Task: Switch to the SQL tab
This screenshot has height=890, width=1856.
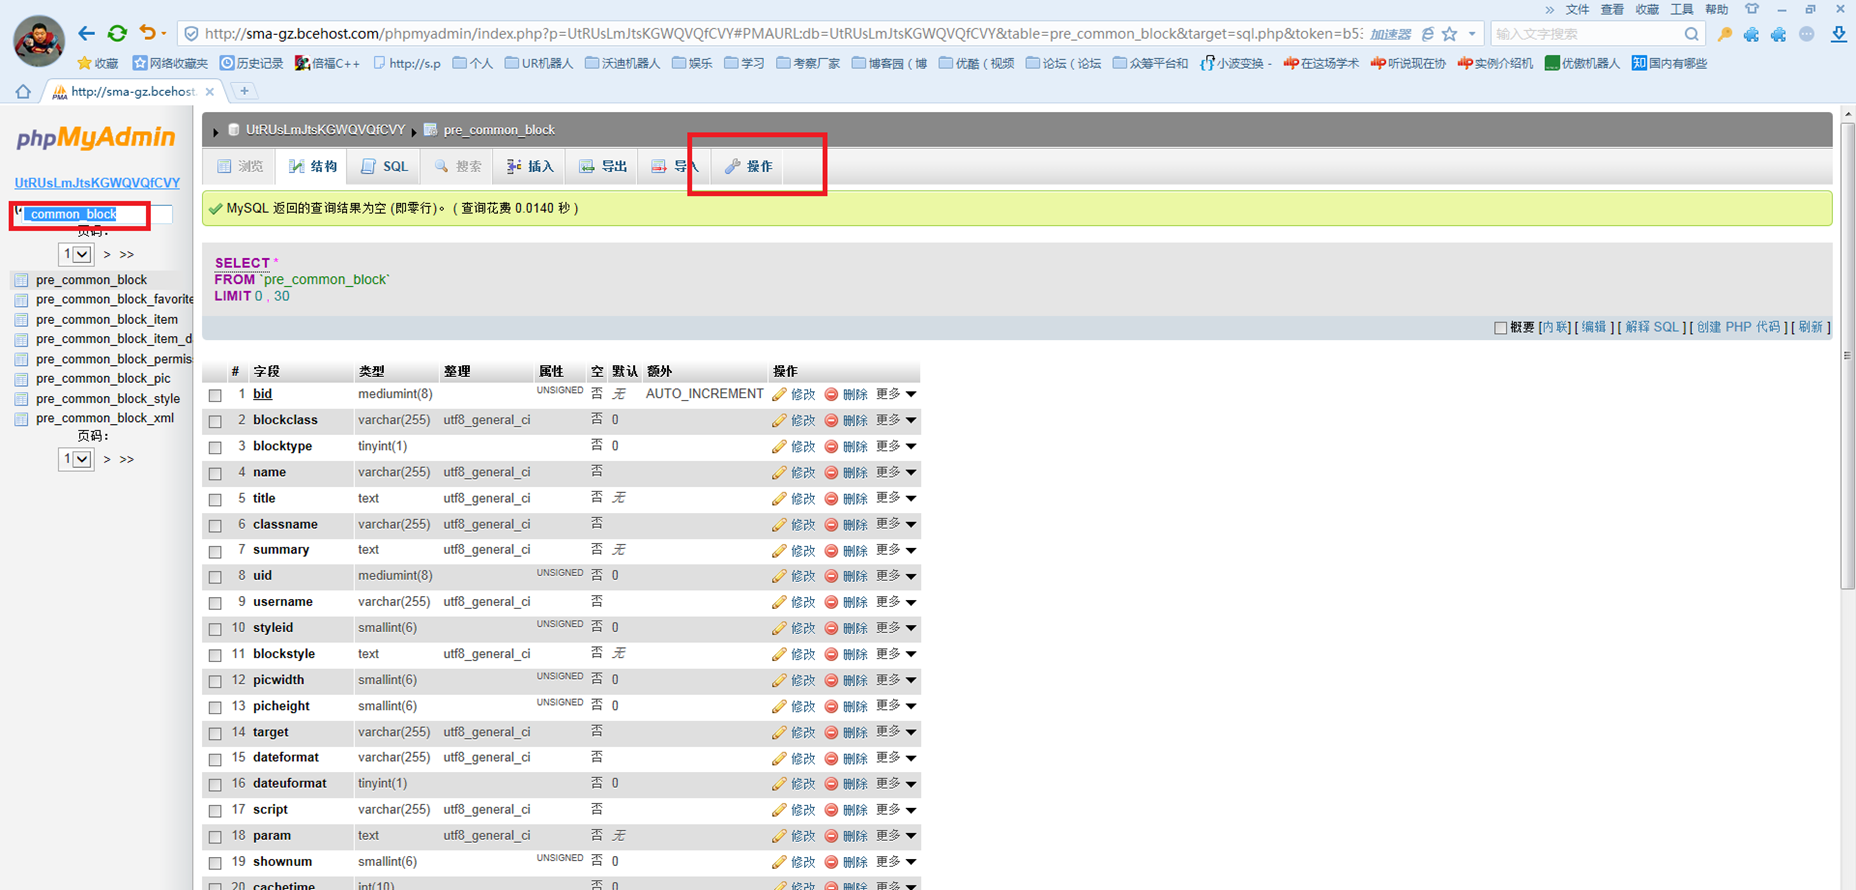Action: 385,166
